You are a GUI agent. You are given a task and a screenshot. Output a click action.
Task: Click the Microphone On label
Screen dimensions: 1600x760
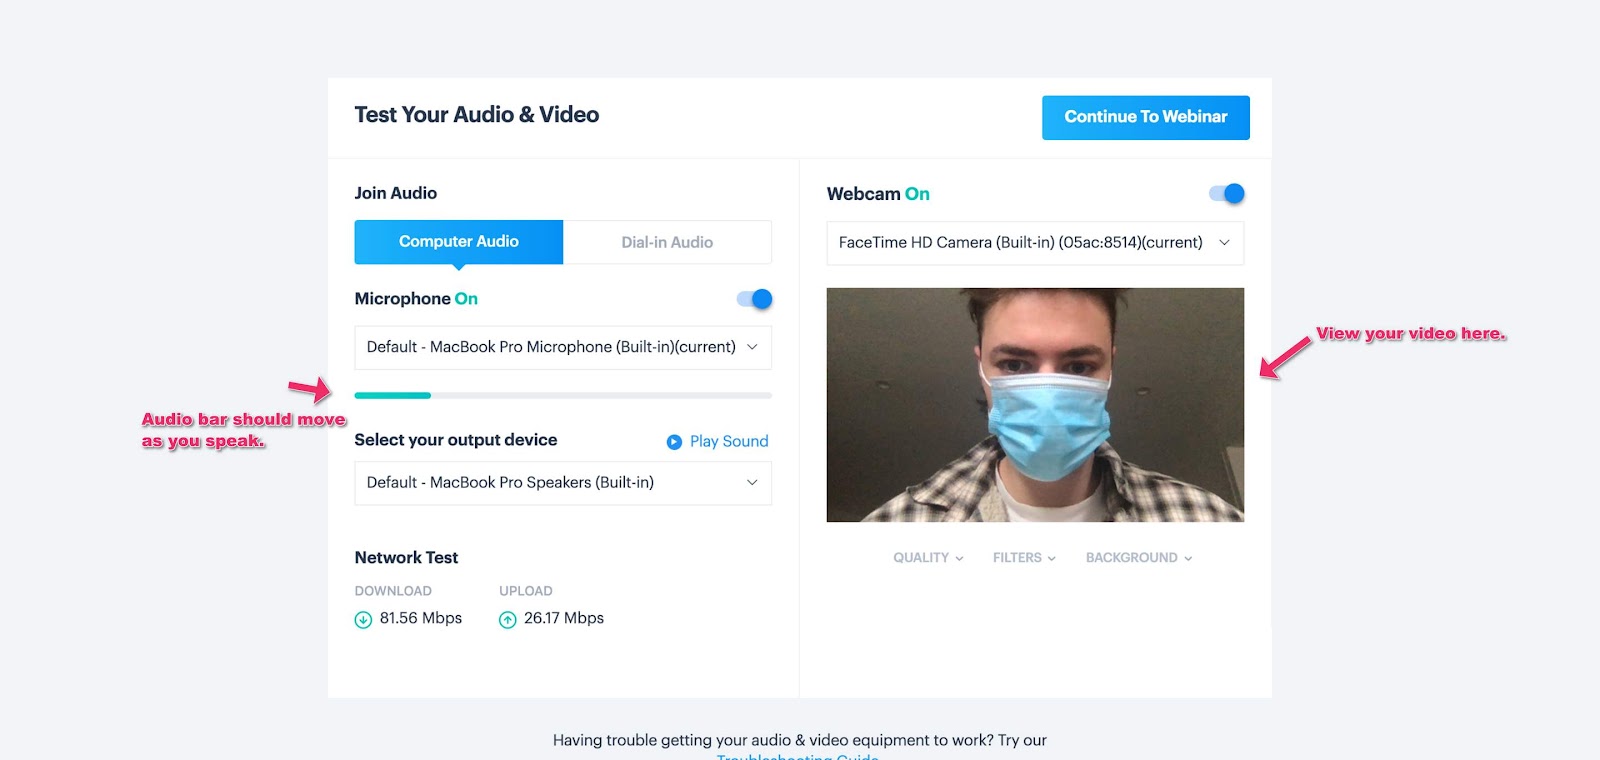pyautogui.click(x=416, y=299)
